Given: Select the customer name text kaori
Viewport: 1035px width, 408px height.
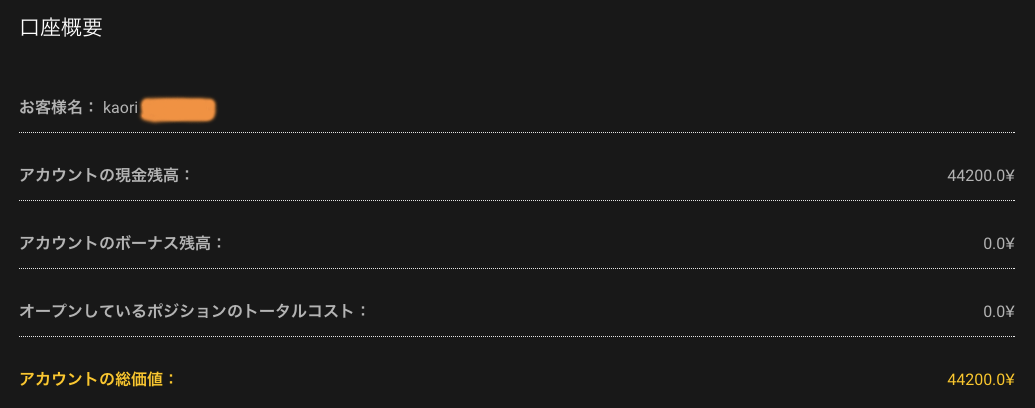Looking at the screenshot, I should (120, 107).
